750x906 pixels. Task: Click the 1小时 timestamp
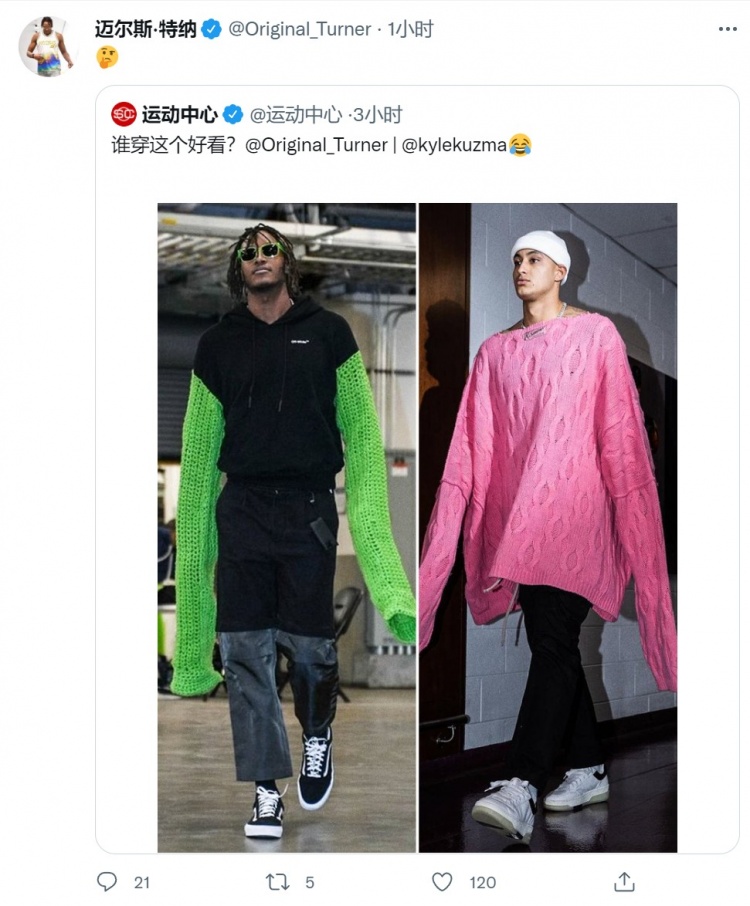click(x=410, y=29)
